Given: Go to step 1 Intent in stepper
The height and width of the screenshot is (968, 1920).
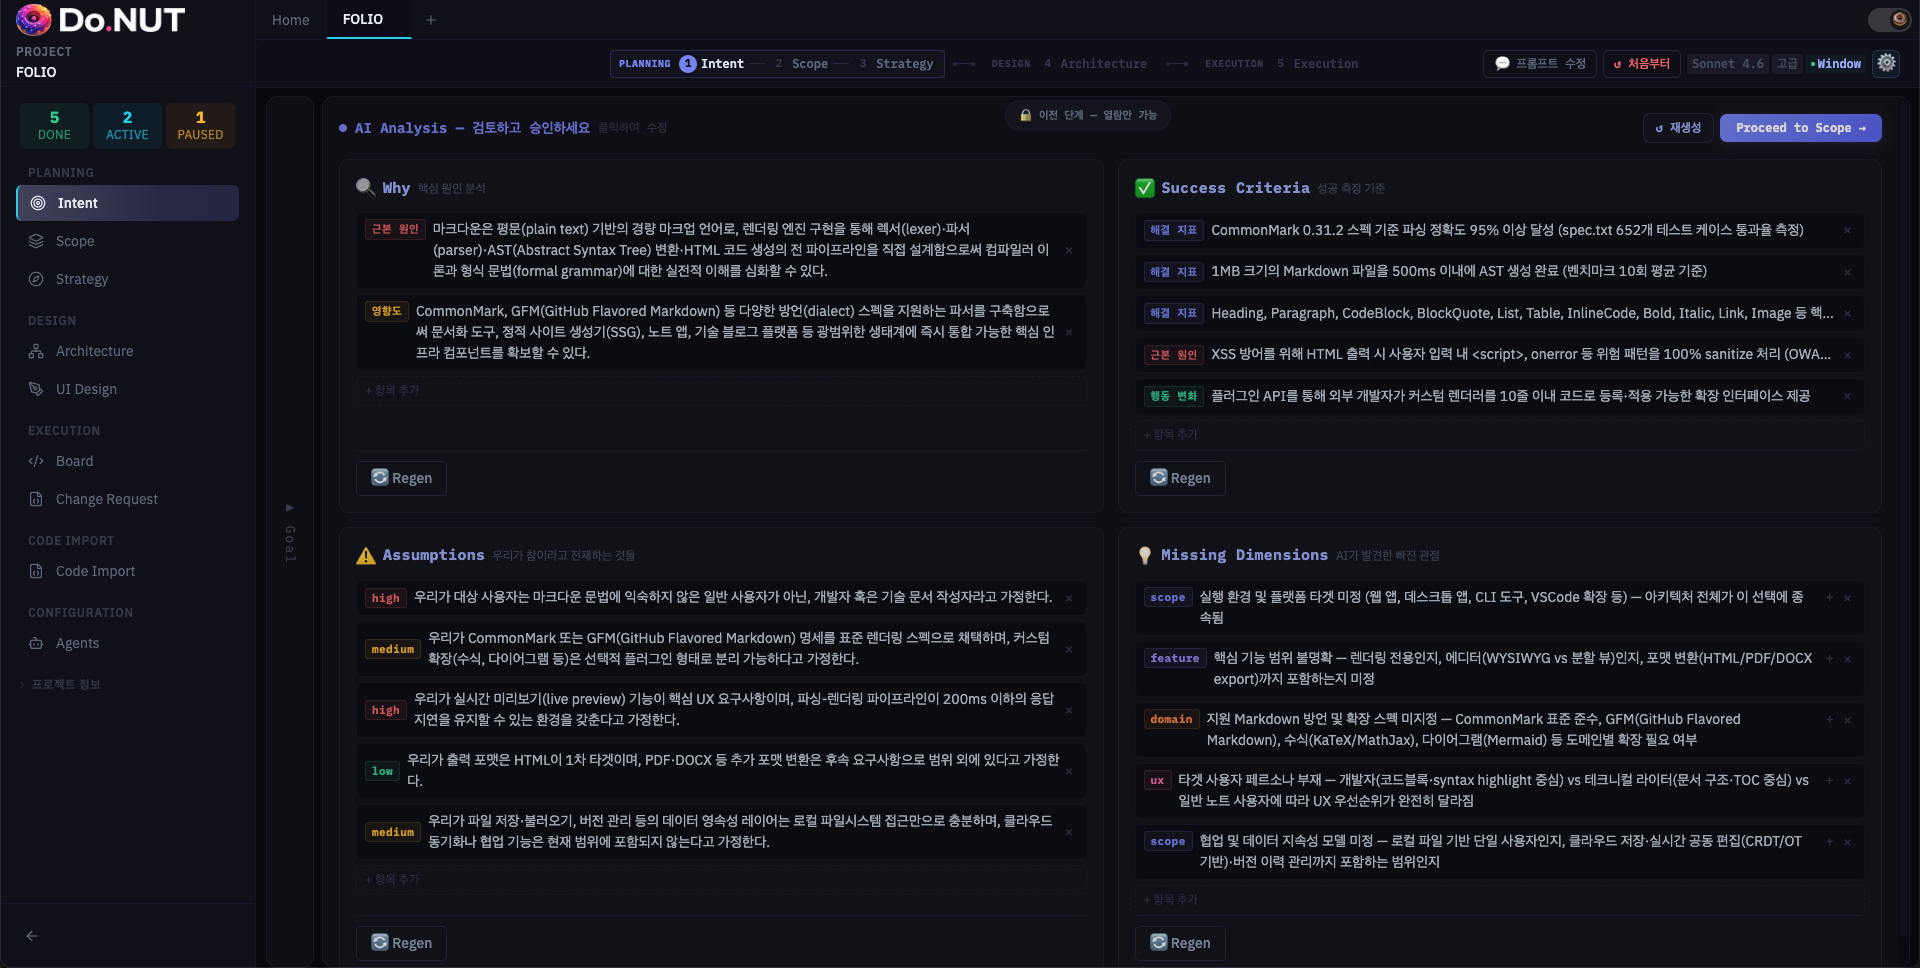Looking at the screenshot, I should pos(712,63).
